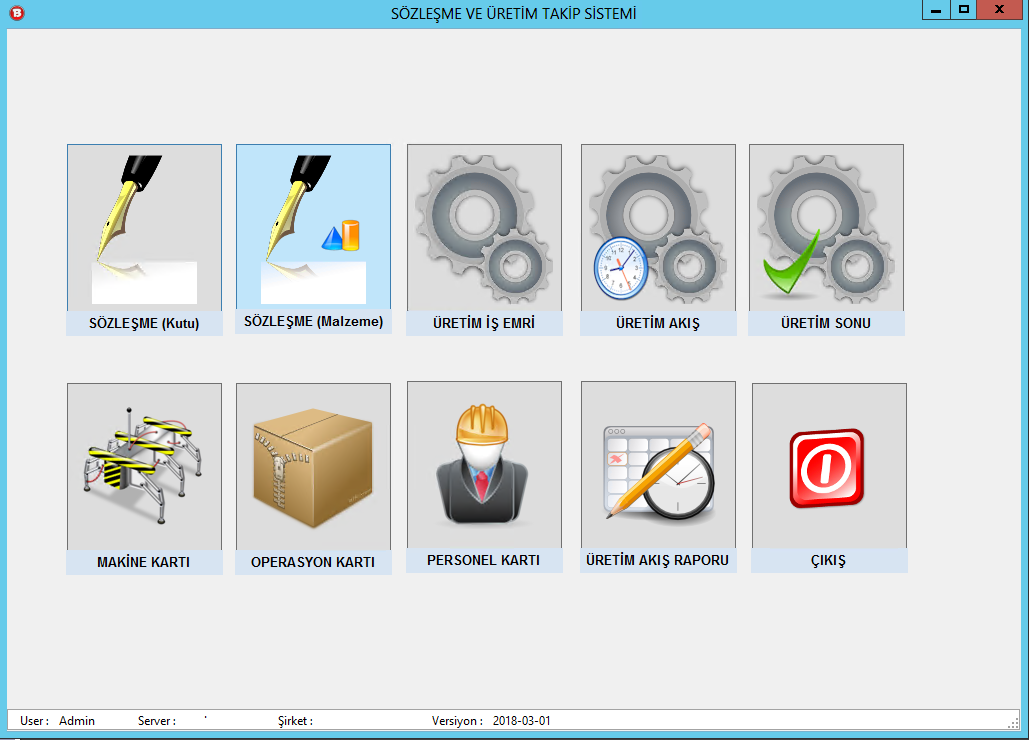Click the cardboard box OPERASYON KARTI icon
The height and width of the screenshot is (740, 1029).
[x=313, y=466]
